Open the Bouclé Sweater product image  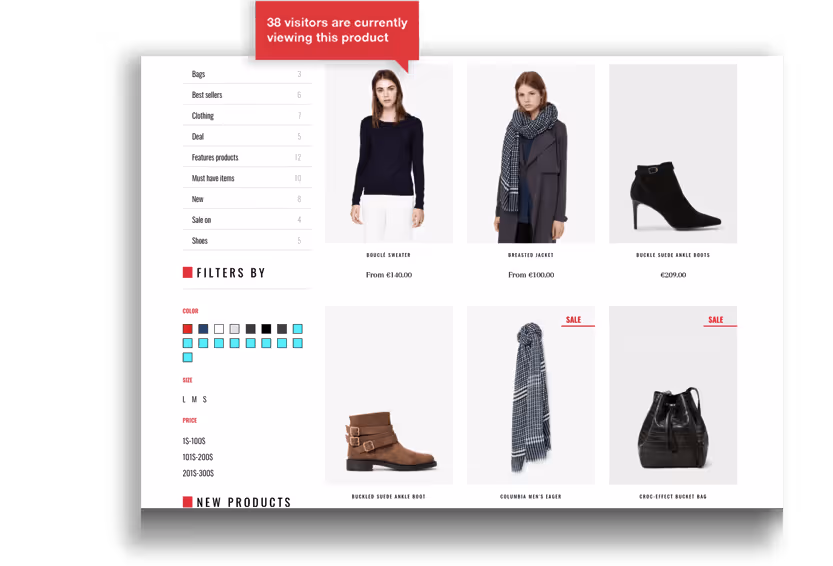click(x=389, y=154)
